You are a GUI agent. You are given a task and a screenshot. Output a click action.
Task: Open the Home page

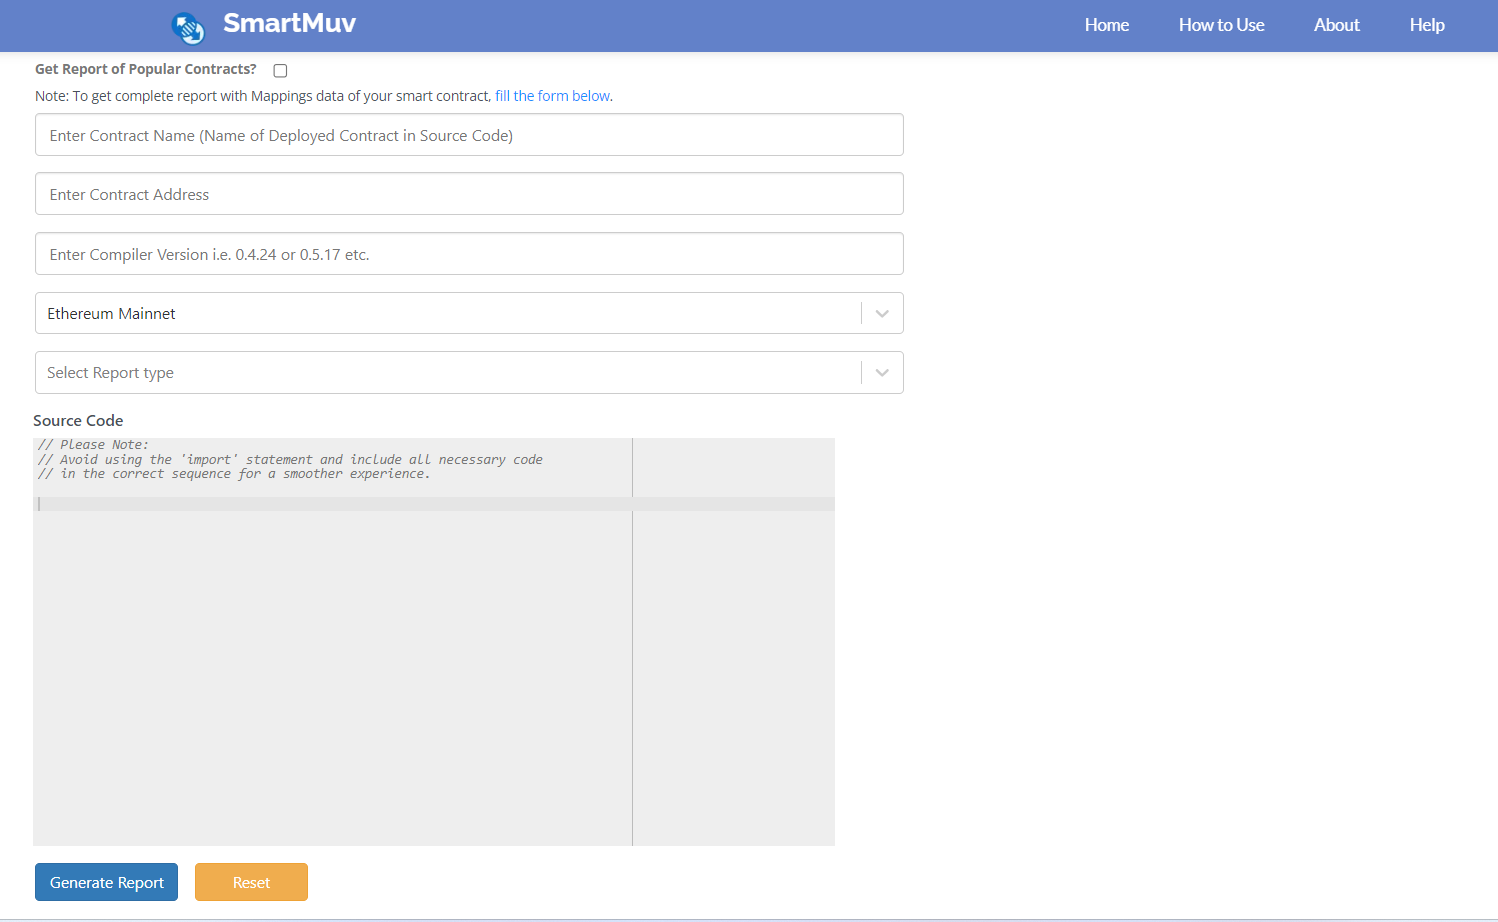1106,25
